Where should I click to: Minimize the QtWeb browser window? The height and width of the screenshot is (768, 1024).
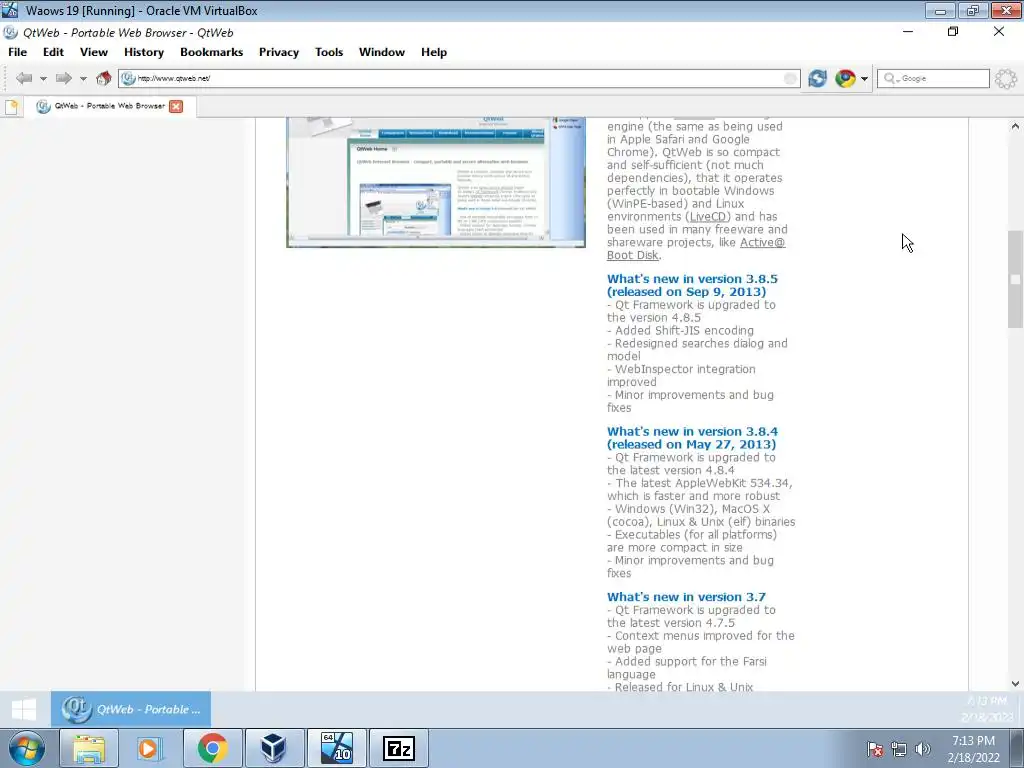click(x=908, y=31)
